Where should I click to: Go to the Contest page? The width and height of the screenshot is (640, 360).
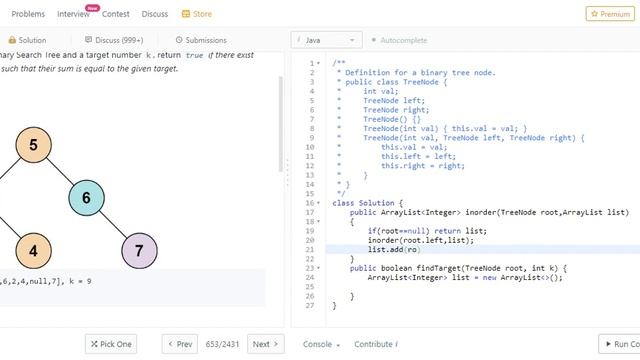(x=116, y=14)
